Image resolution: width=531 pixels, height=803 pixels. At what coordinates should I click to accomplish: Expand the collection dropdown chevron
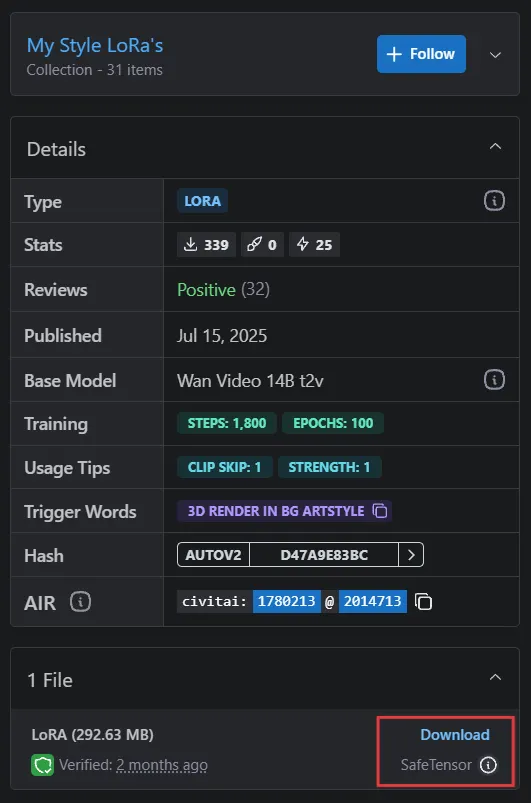point(495,55)
